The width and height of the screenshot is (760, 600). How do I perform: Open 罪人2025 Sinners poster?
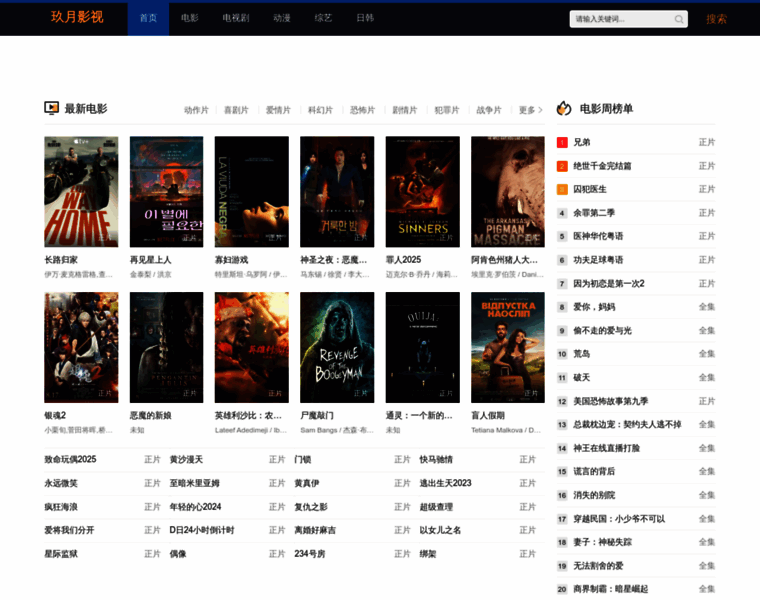[x=423, y=192]
